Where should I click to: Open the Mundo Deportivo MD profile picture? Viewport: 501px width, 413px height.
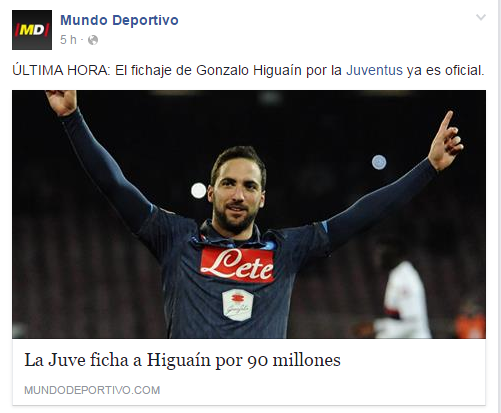pyautogui.click(x=32, y=30)
